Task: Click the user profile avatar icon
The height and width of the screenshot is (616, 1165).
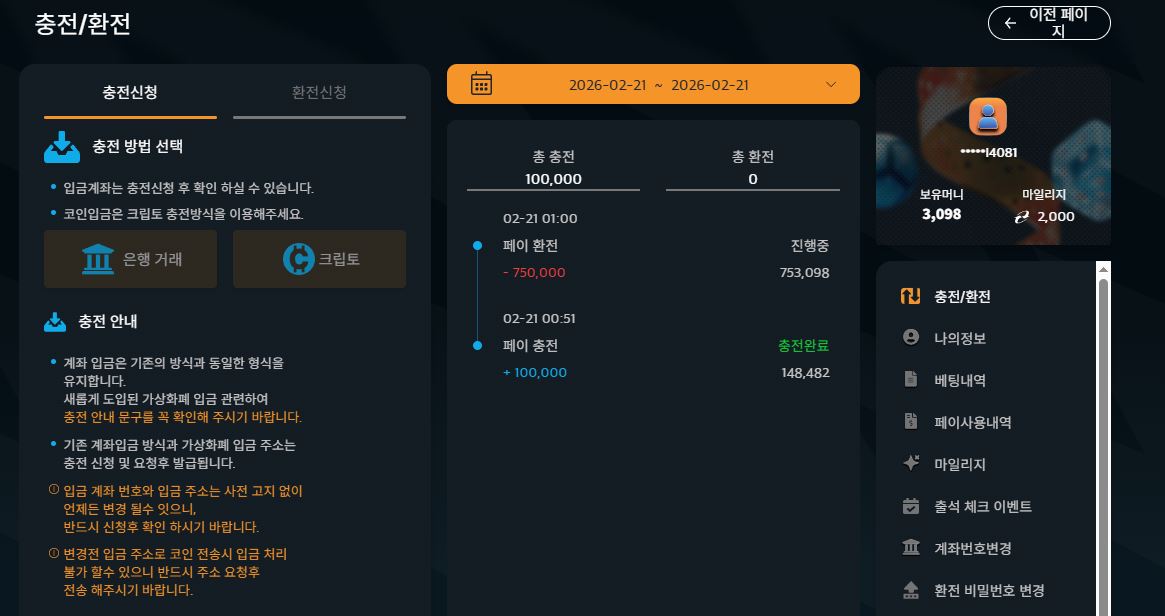Action: [x=987, y=117]
